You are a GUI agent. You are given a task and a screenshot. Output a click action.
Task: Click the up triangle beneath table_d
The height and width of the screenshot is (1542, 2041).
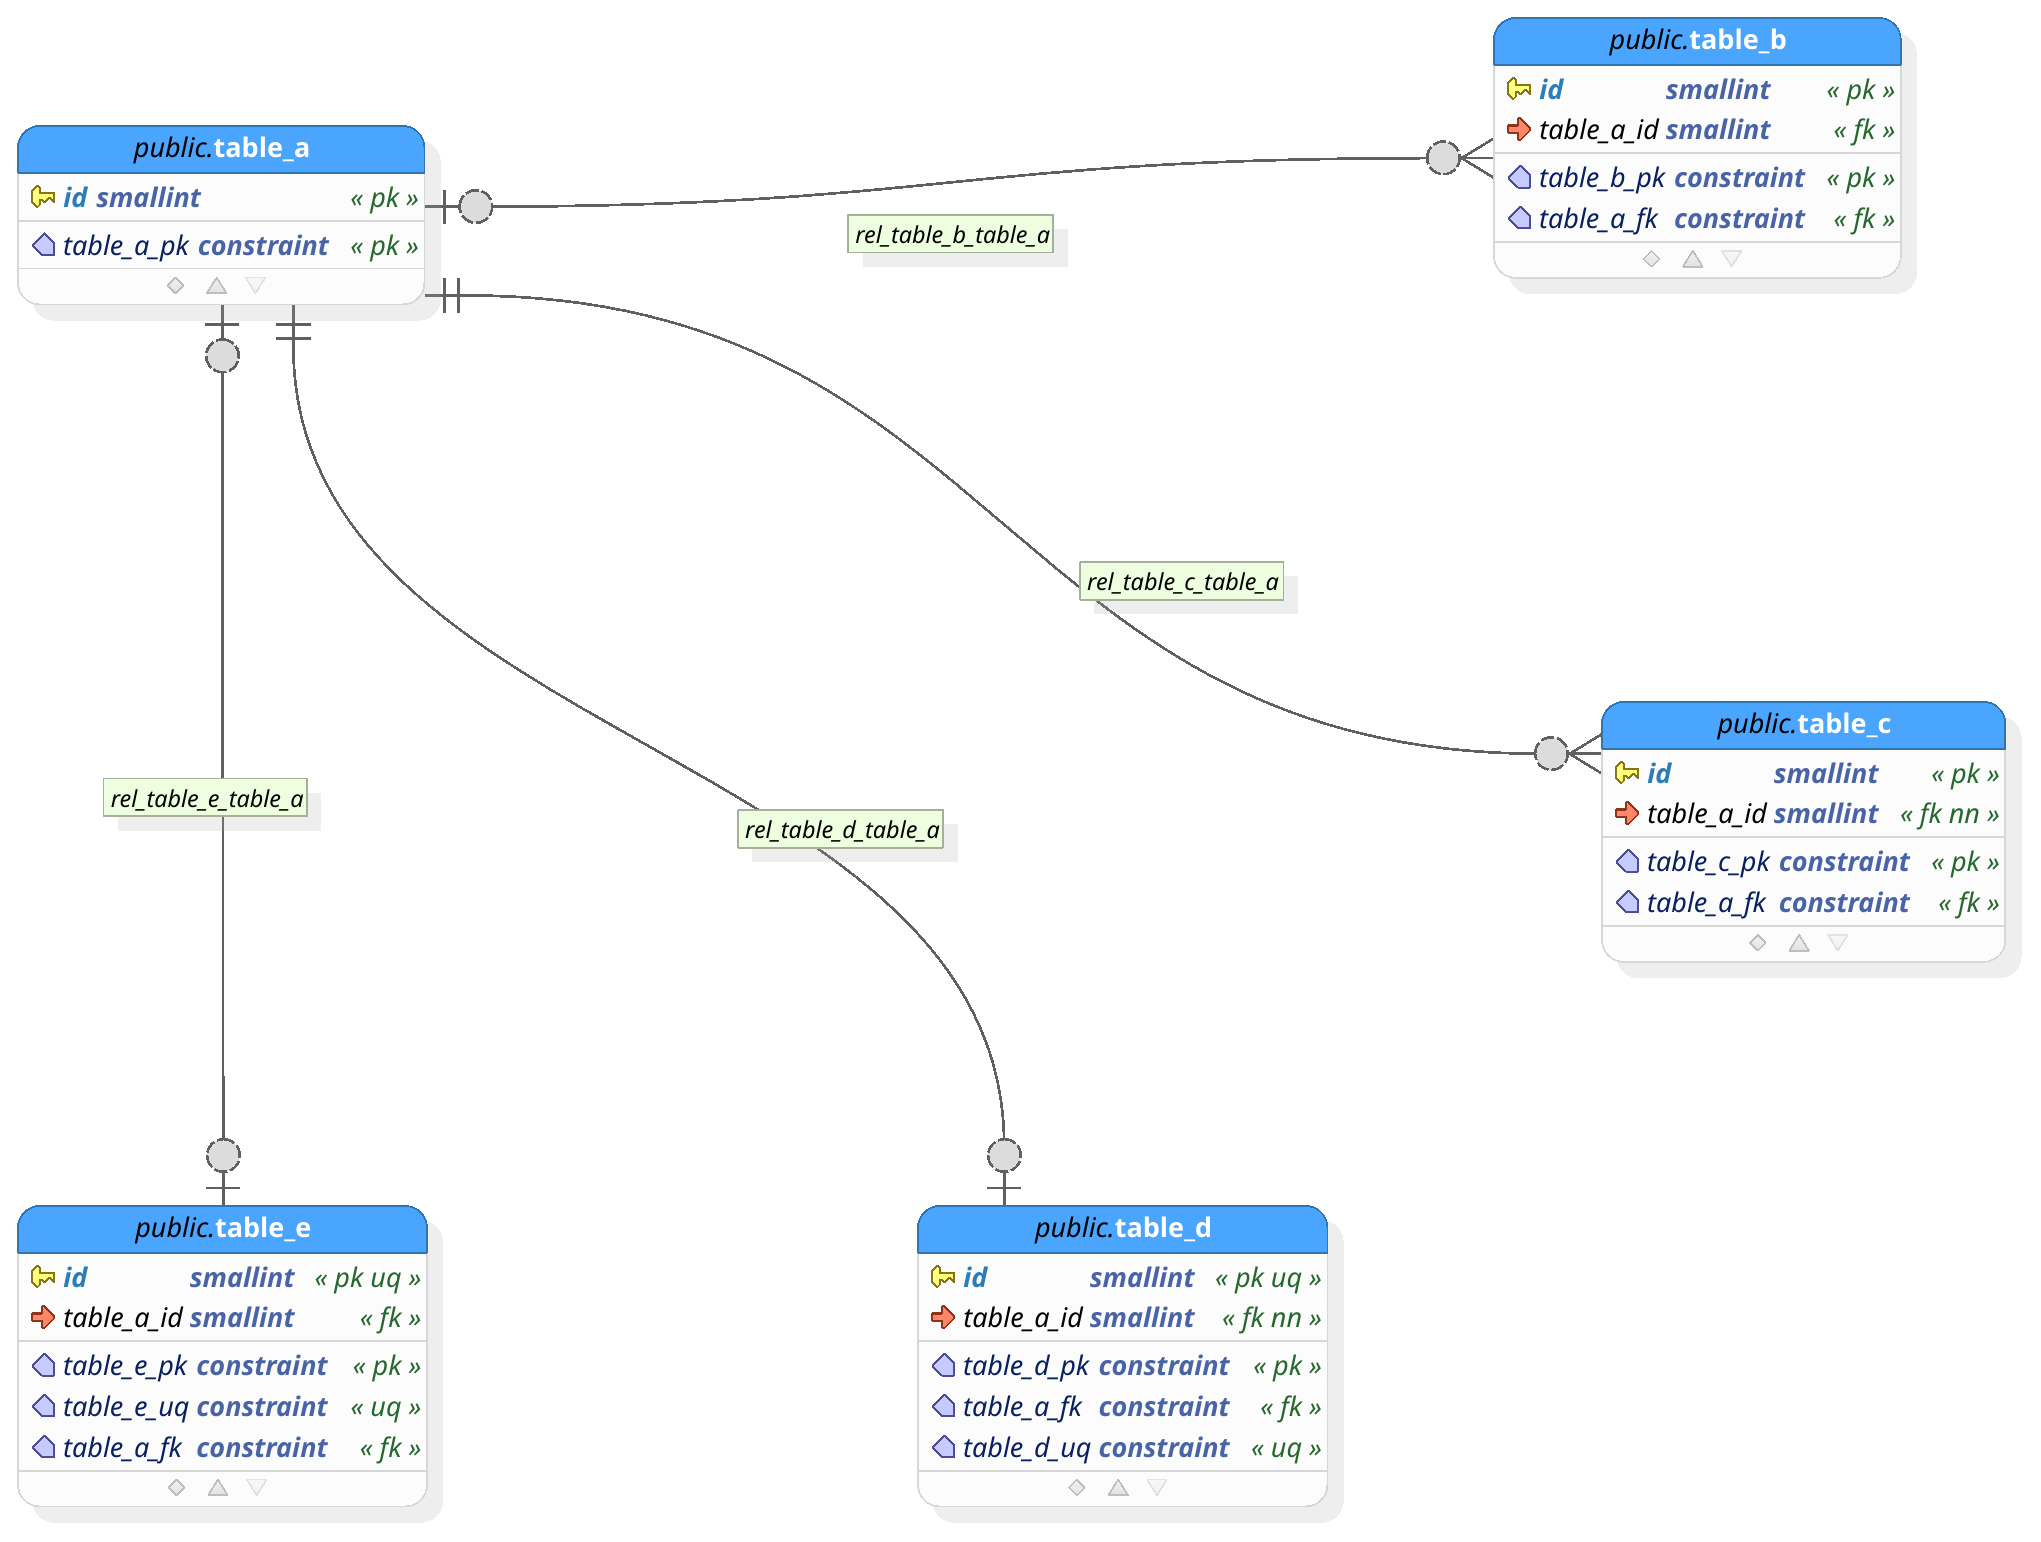click(1117, 1487)
